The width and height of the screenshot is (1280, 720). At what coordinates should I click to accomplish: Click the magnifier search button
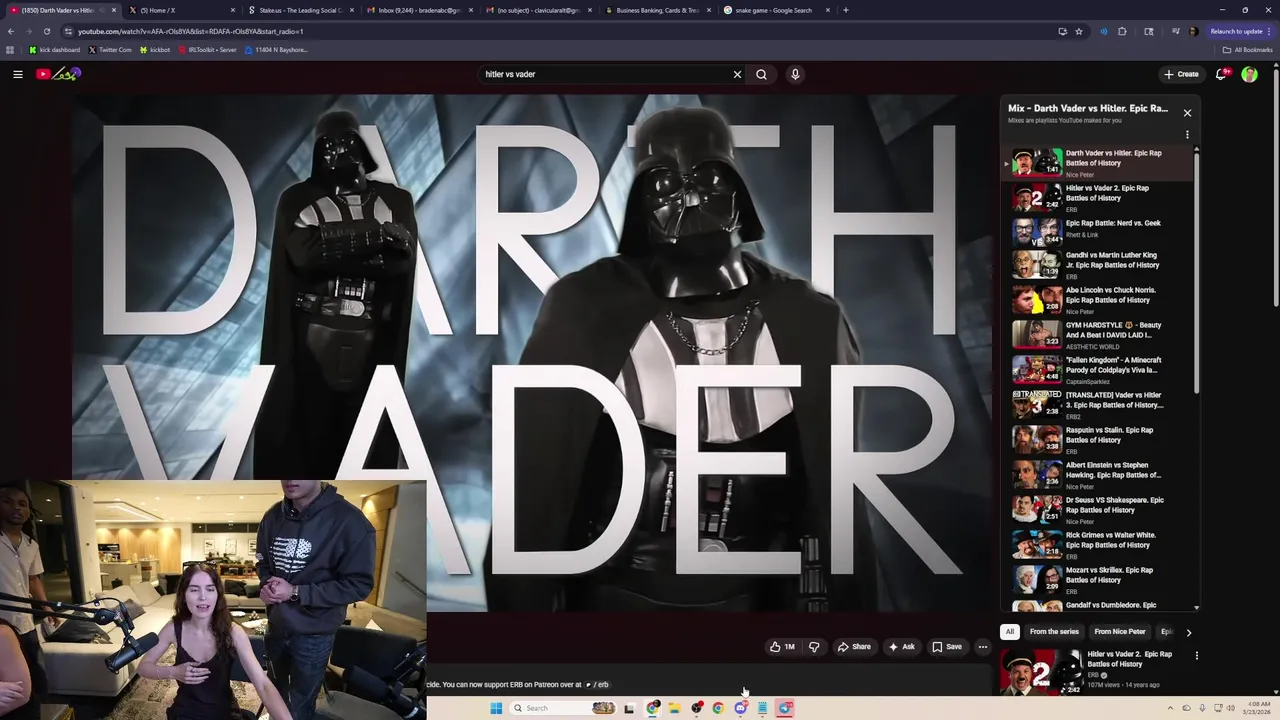point(762,74)
